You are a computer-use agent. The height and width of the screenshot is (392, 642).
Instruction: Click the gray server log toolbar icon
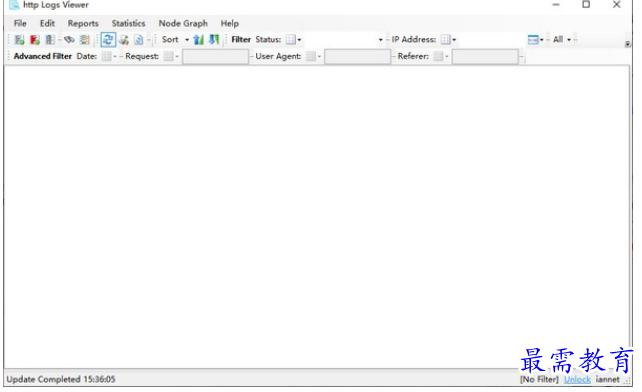(50, 40)
